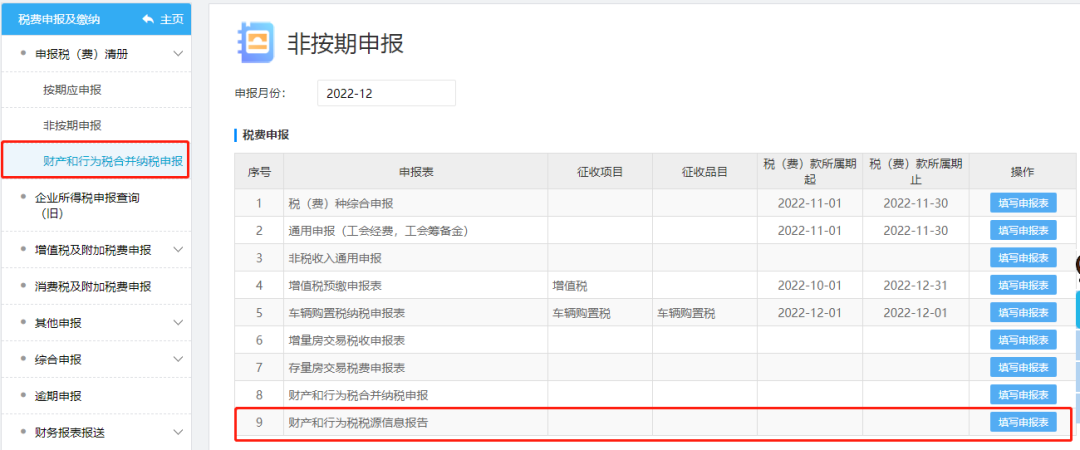1080x450 pixels.
Task: Select 财务报表报送 menu heading
Action: (x=70, y=432)
